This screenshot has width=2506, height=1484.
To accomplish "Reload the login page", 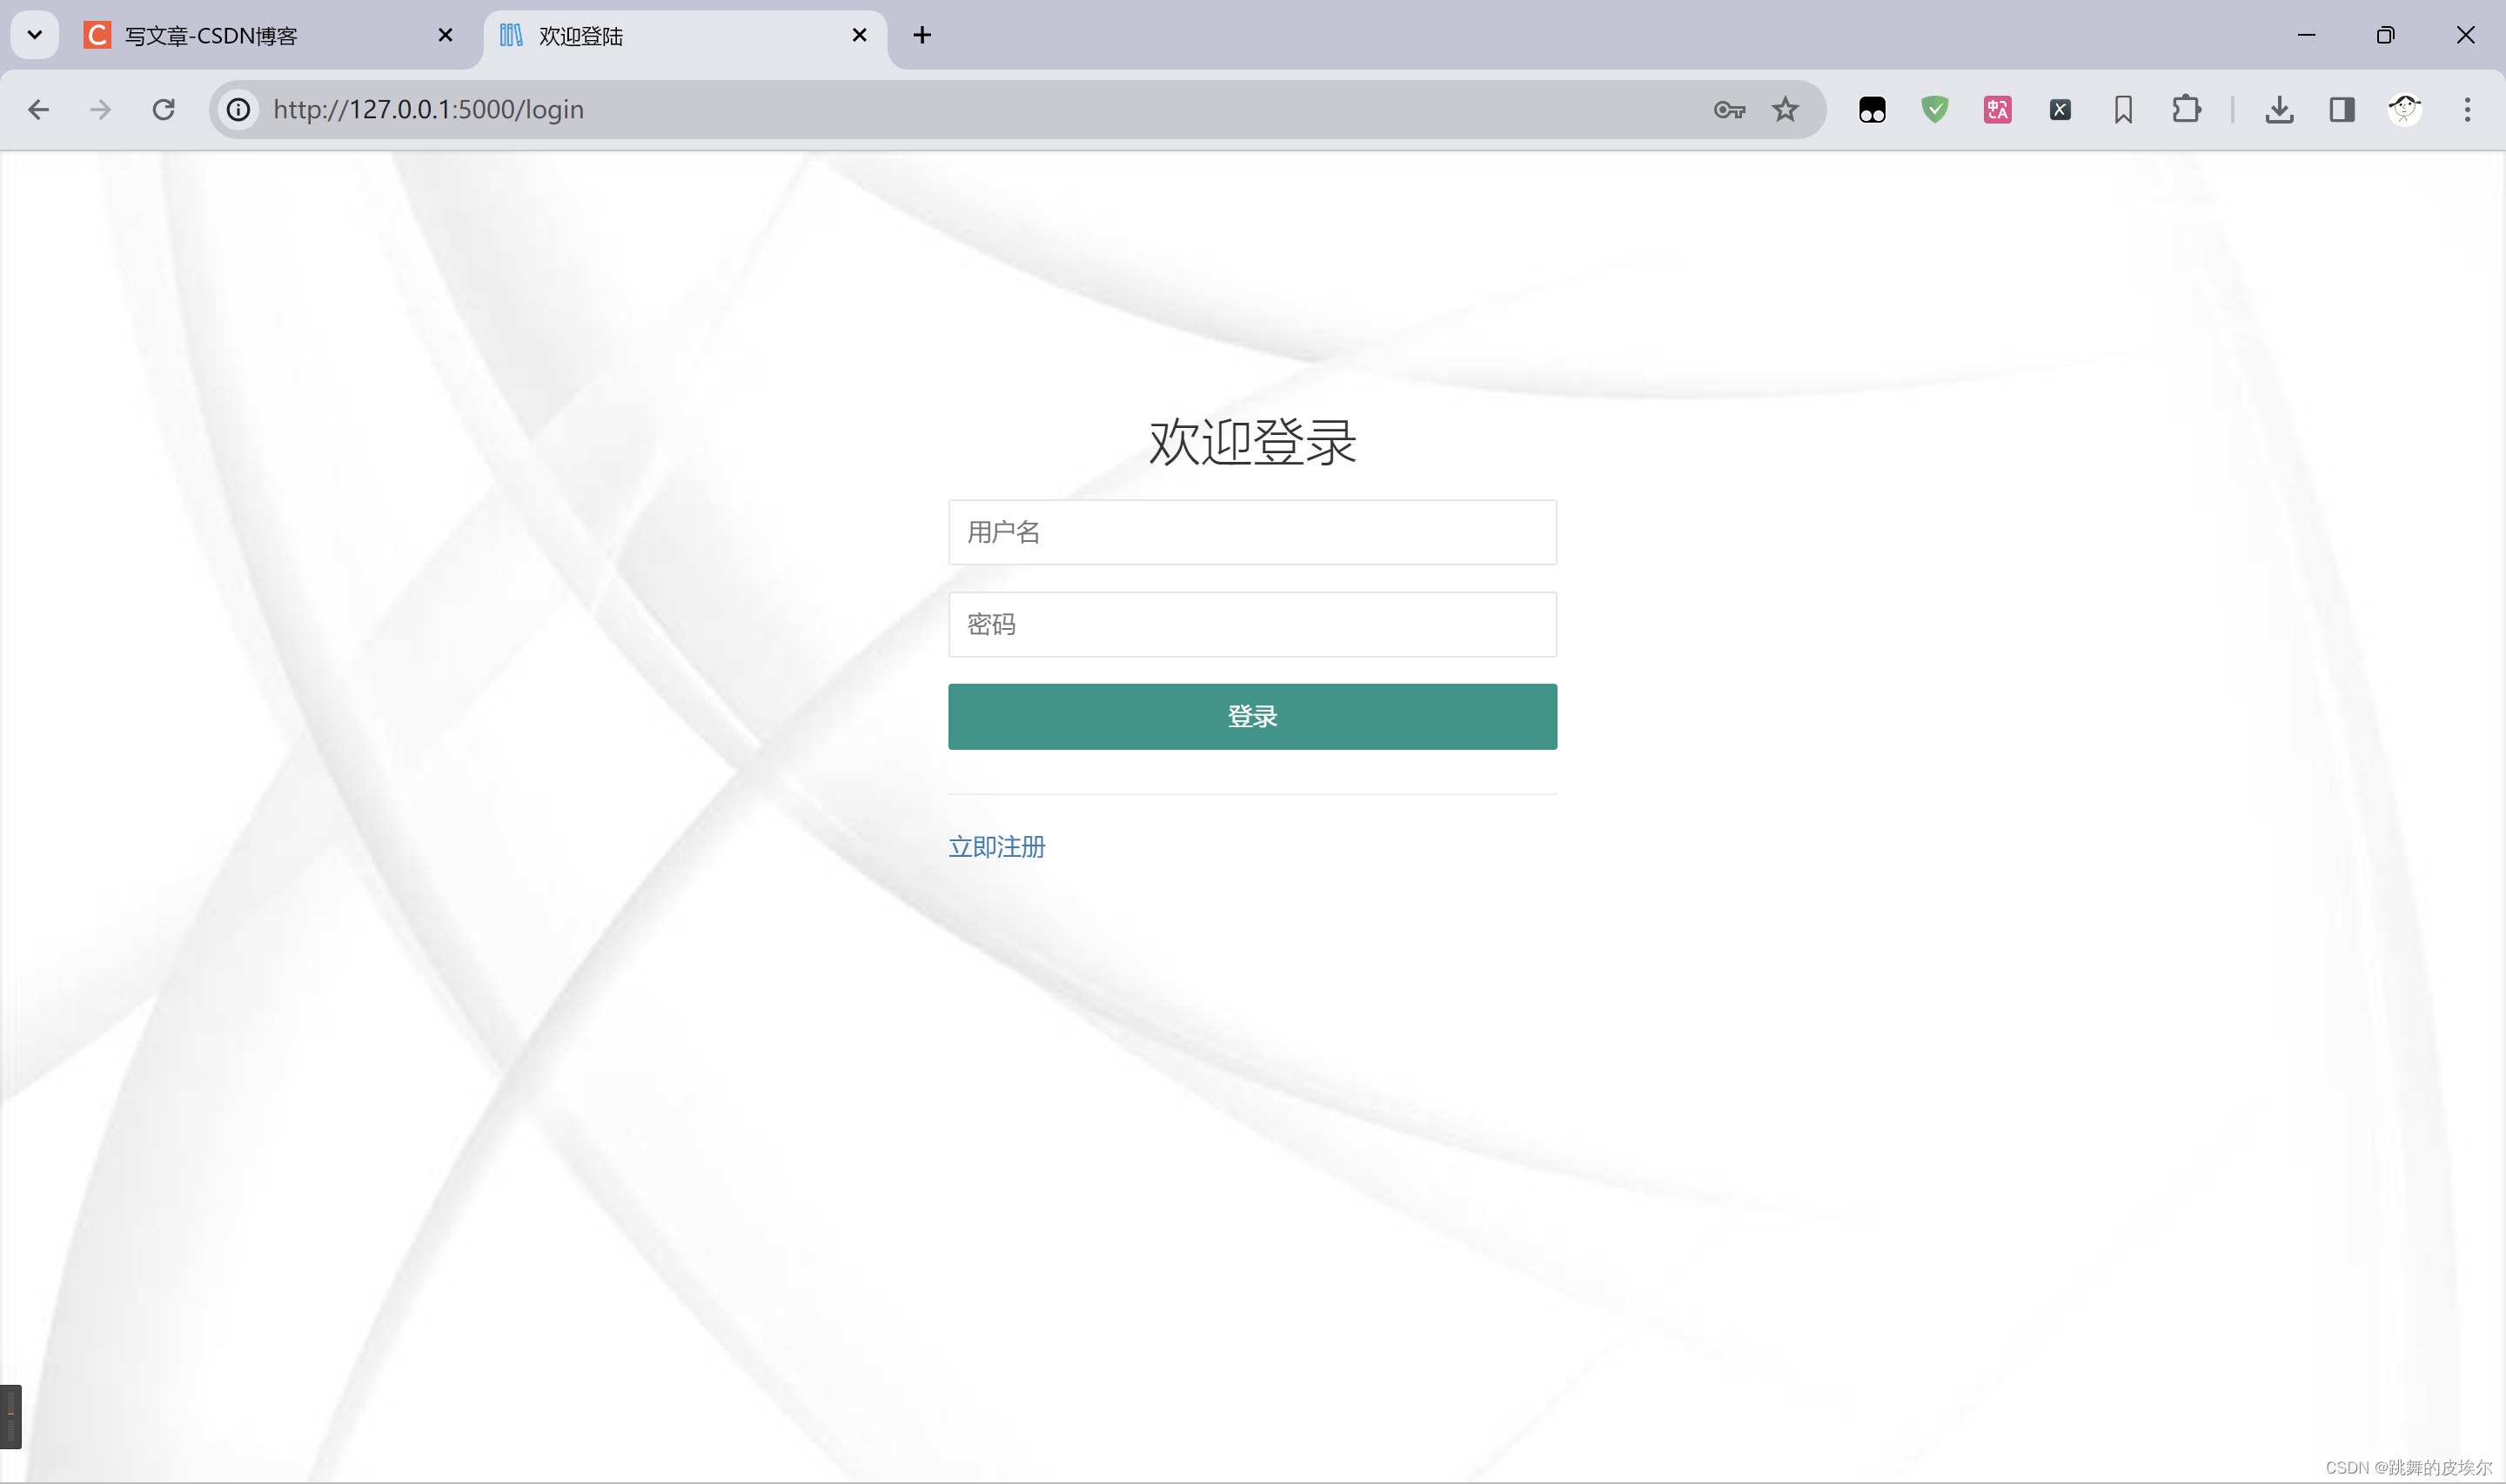I will point(163,109).
